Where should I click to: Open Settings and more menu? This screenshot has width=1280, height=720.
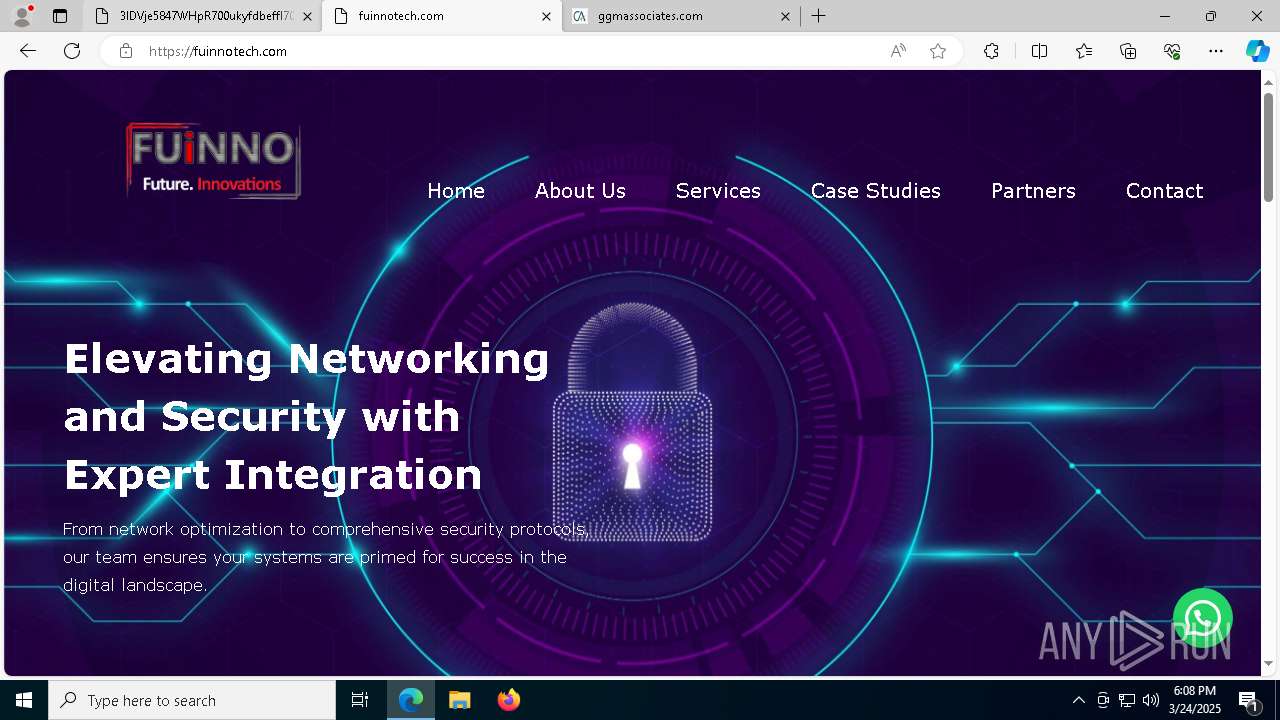coord(1216,51)
